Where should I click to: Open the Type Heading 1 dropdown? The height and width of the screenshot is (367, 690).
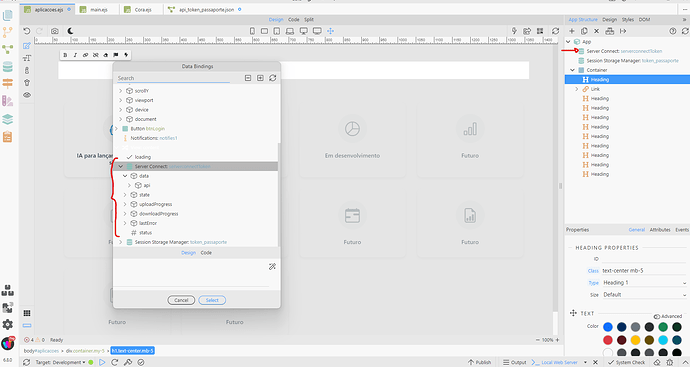[645, 283]
